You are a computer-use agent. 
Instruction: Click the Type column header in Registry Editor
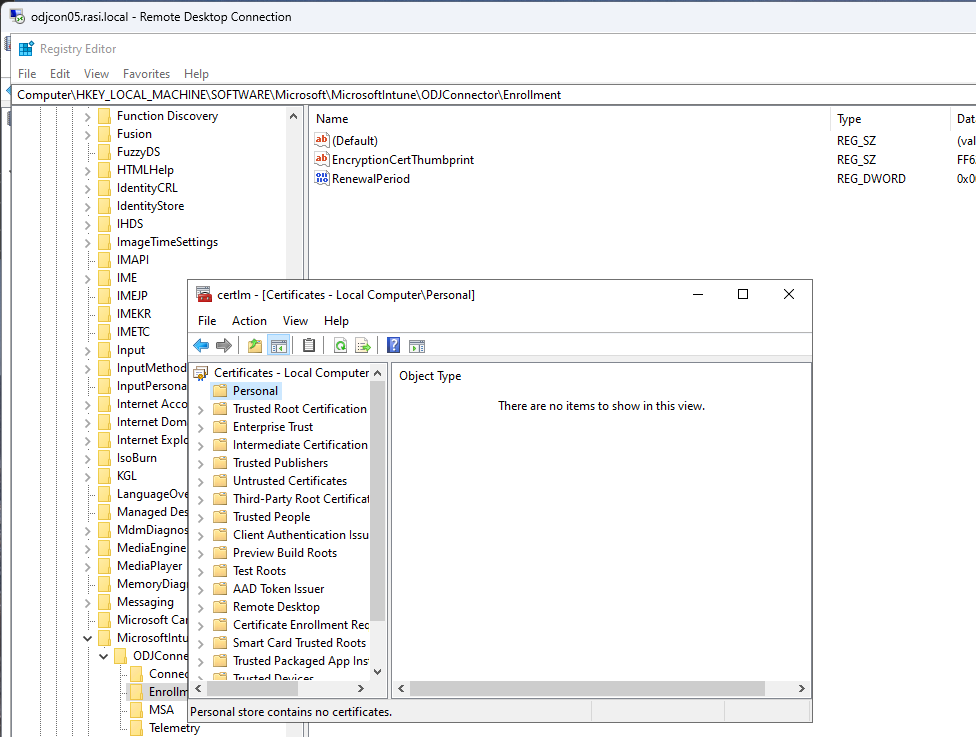(x=849, y=119)
